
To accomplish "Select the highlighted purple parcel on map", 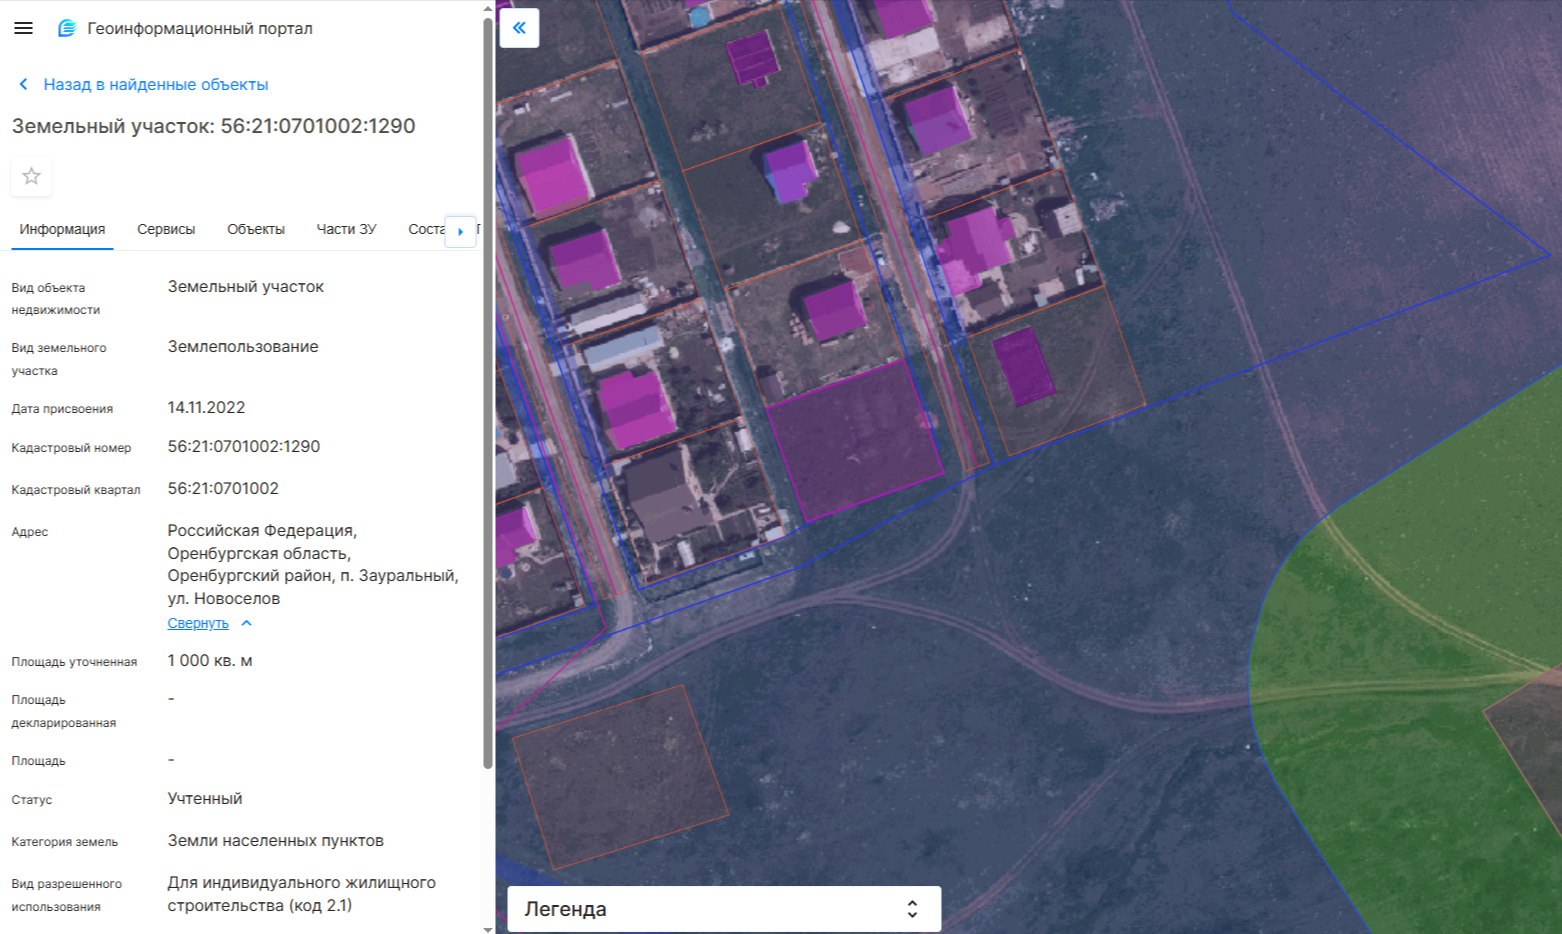I will [x=855, y=441].
